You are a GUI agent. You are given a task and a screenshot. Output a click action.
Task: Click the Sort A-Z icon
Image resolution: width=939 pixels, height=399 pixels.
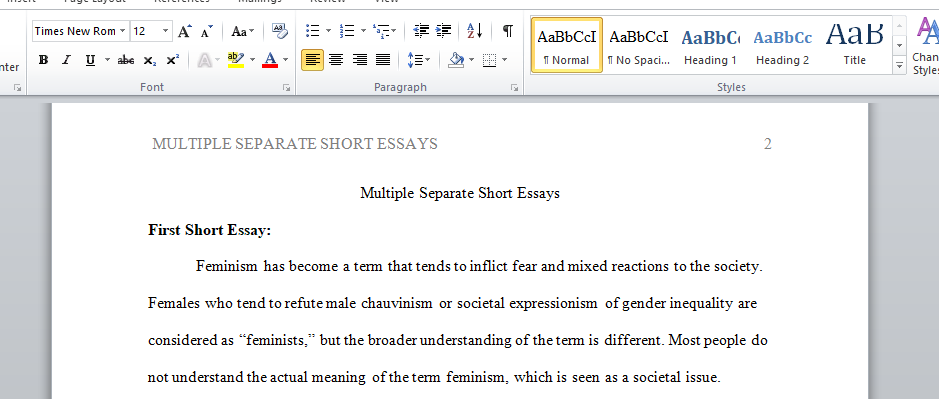point(474,31)
